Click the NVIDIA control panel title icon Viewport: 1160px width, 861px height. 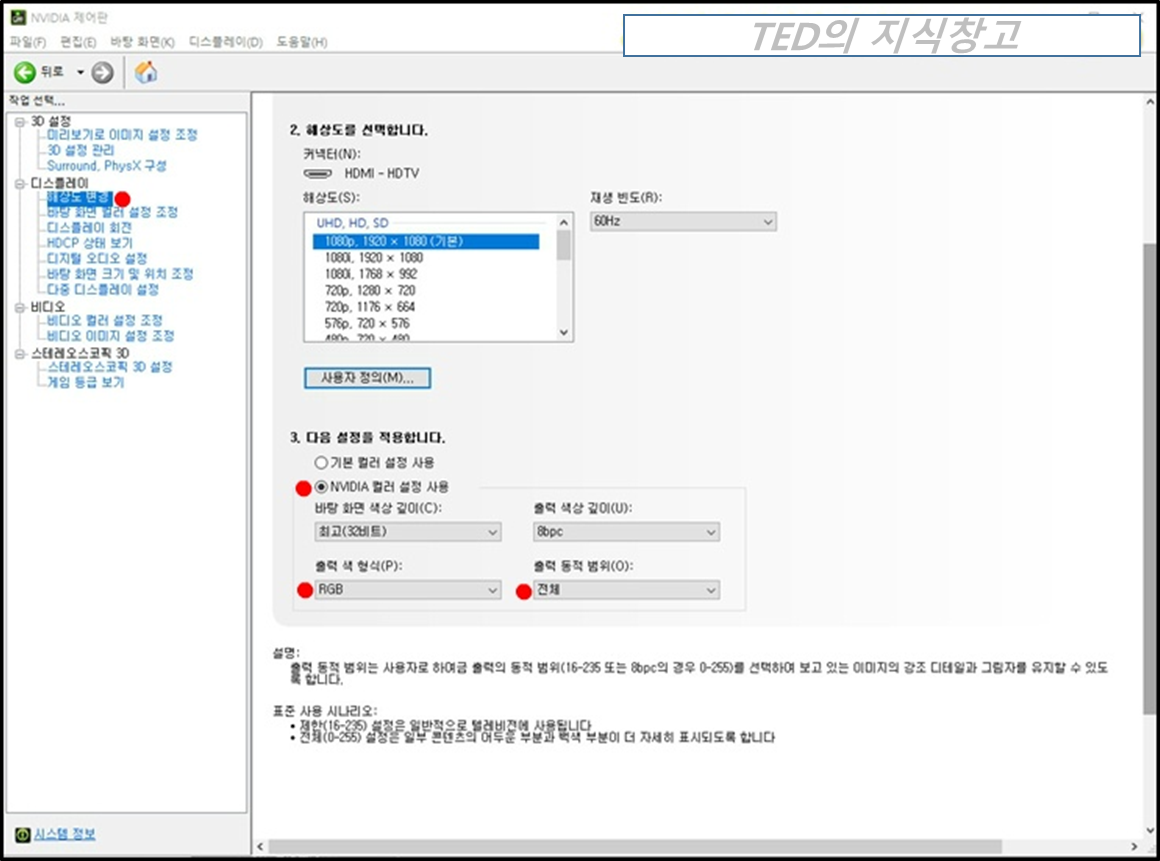[x=18, y=17]
